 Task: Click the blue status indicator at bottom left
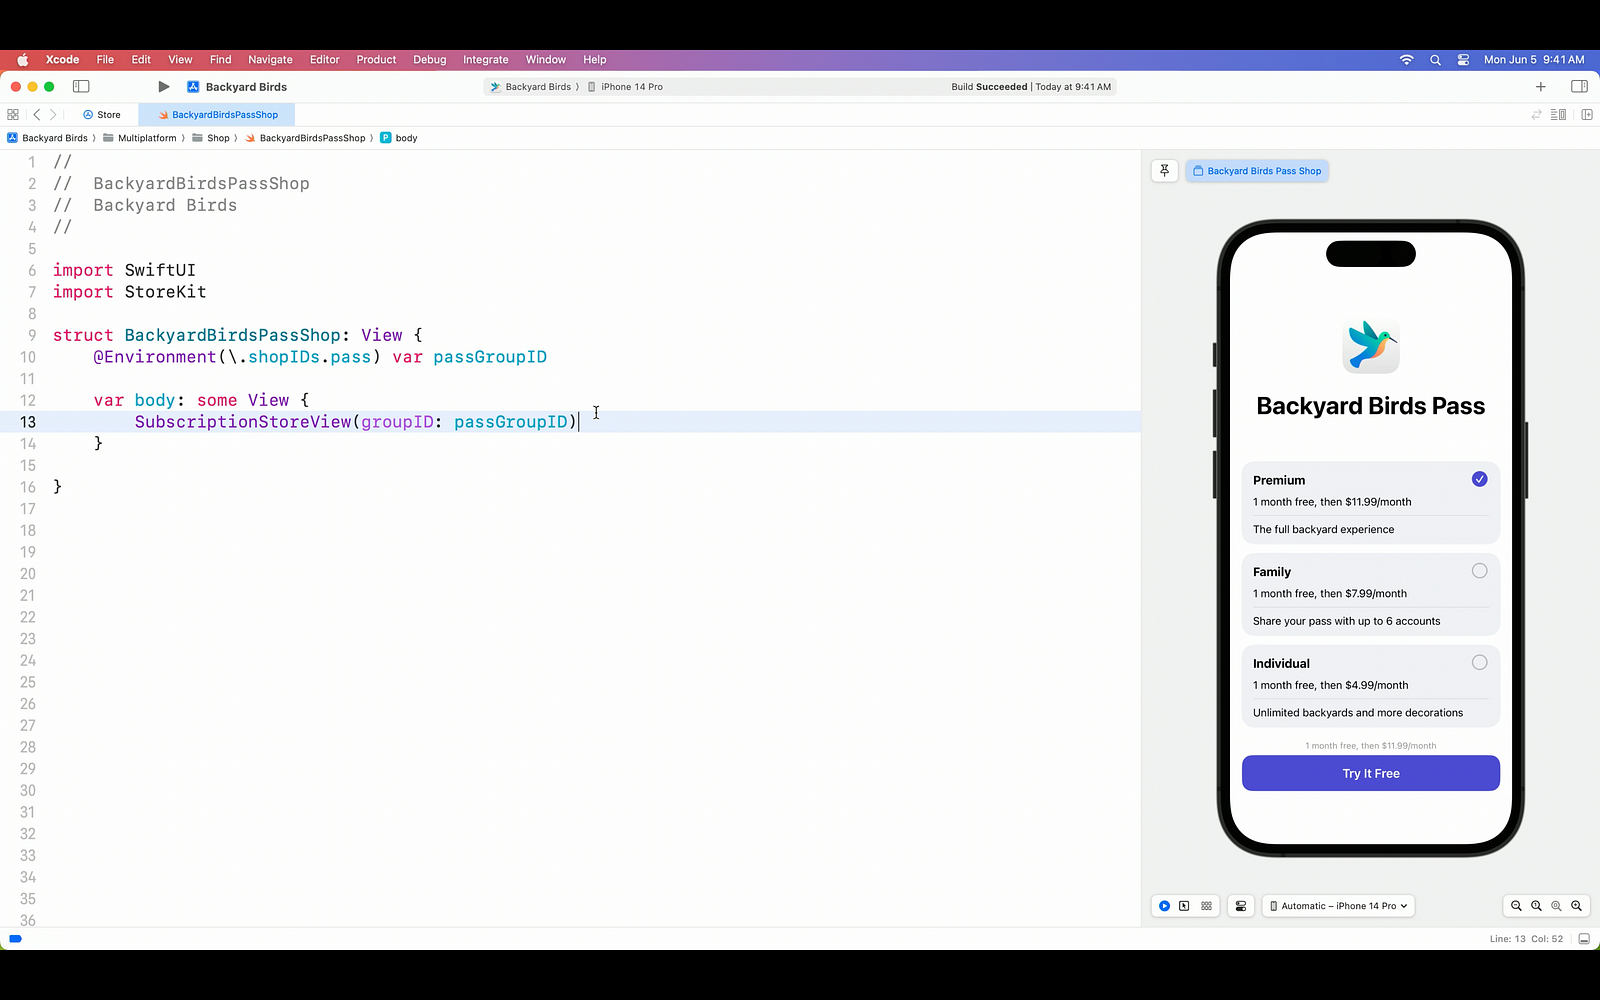(x=15, y=939)
